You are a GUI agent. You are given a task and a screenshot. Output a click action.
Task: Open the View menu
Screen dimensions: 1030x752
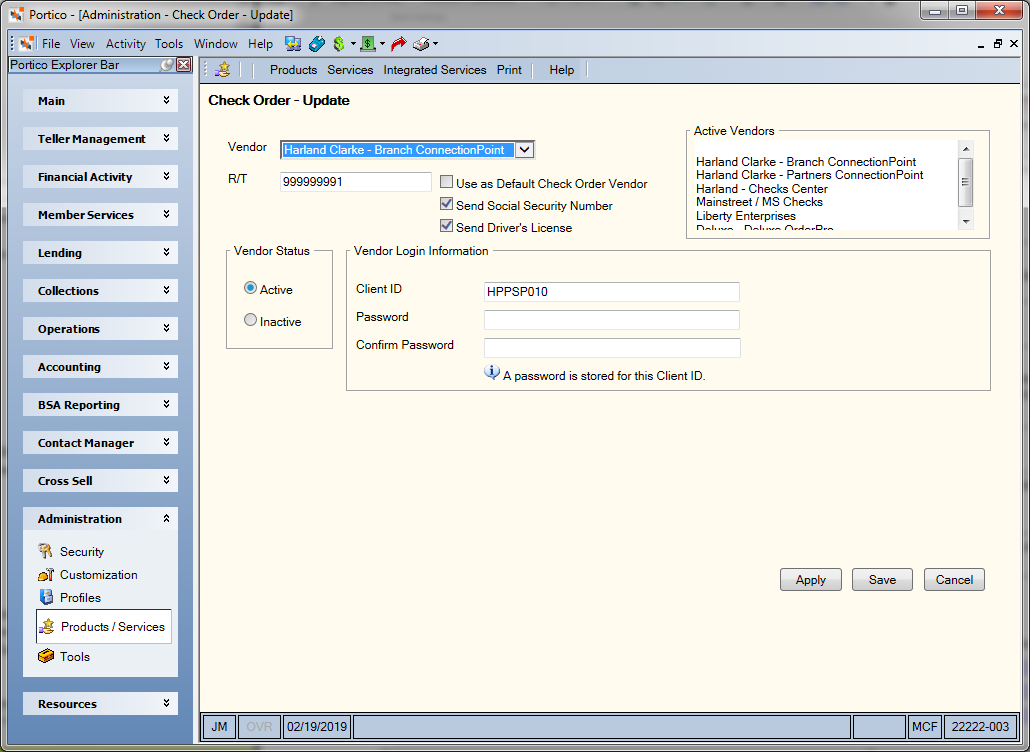tap(82, 44)
